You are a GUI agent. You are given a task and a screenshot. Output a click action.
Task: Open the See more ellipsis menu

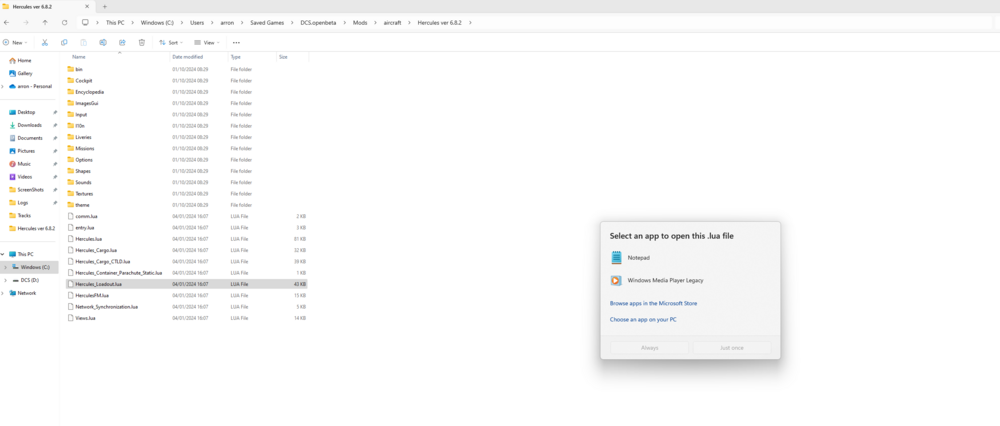(x=236, y=43)
